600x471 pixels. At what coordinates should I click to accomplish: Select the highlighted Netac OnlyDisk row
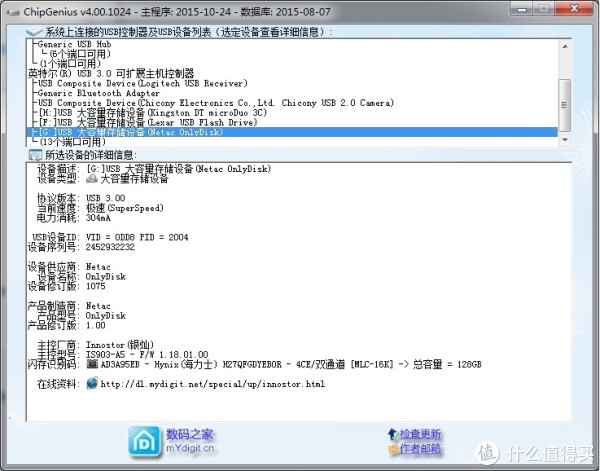click(x=292, y=132)
